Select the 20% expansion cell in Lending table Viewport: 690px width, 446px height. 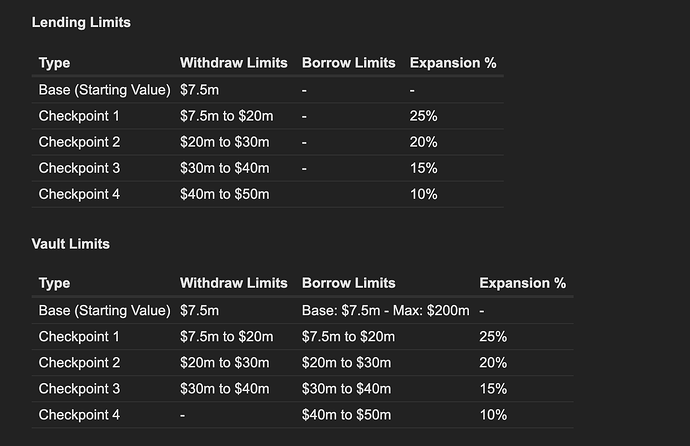coord(423,142)
